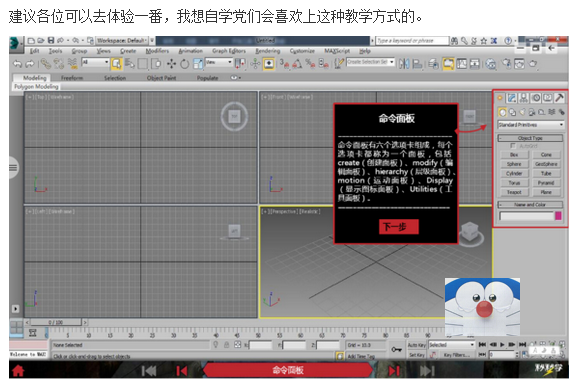Toggle the Auto Key button

click(417, 345)
